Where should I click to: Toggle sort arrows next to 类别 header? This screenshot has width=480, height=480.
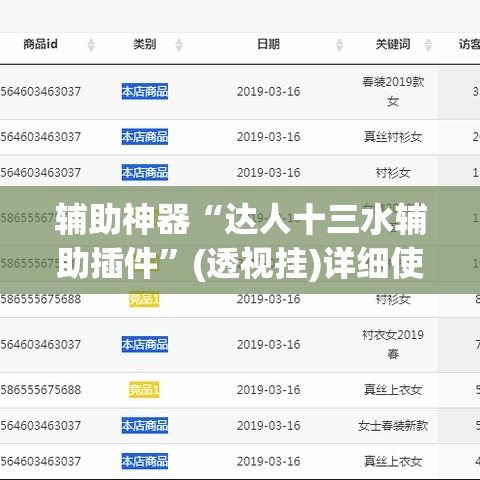pos(179,45)
